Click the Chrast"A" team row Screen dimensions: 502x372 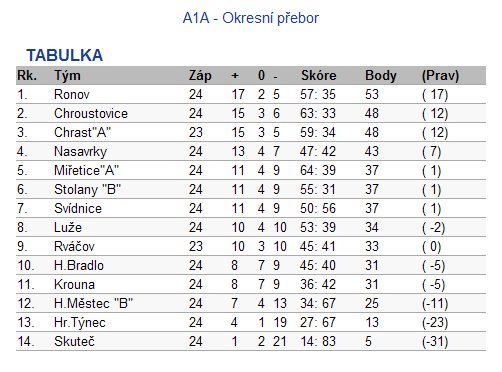pos(251,132)
